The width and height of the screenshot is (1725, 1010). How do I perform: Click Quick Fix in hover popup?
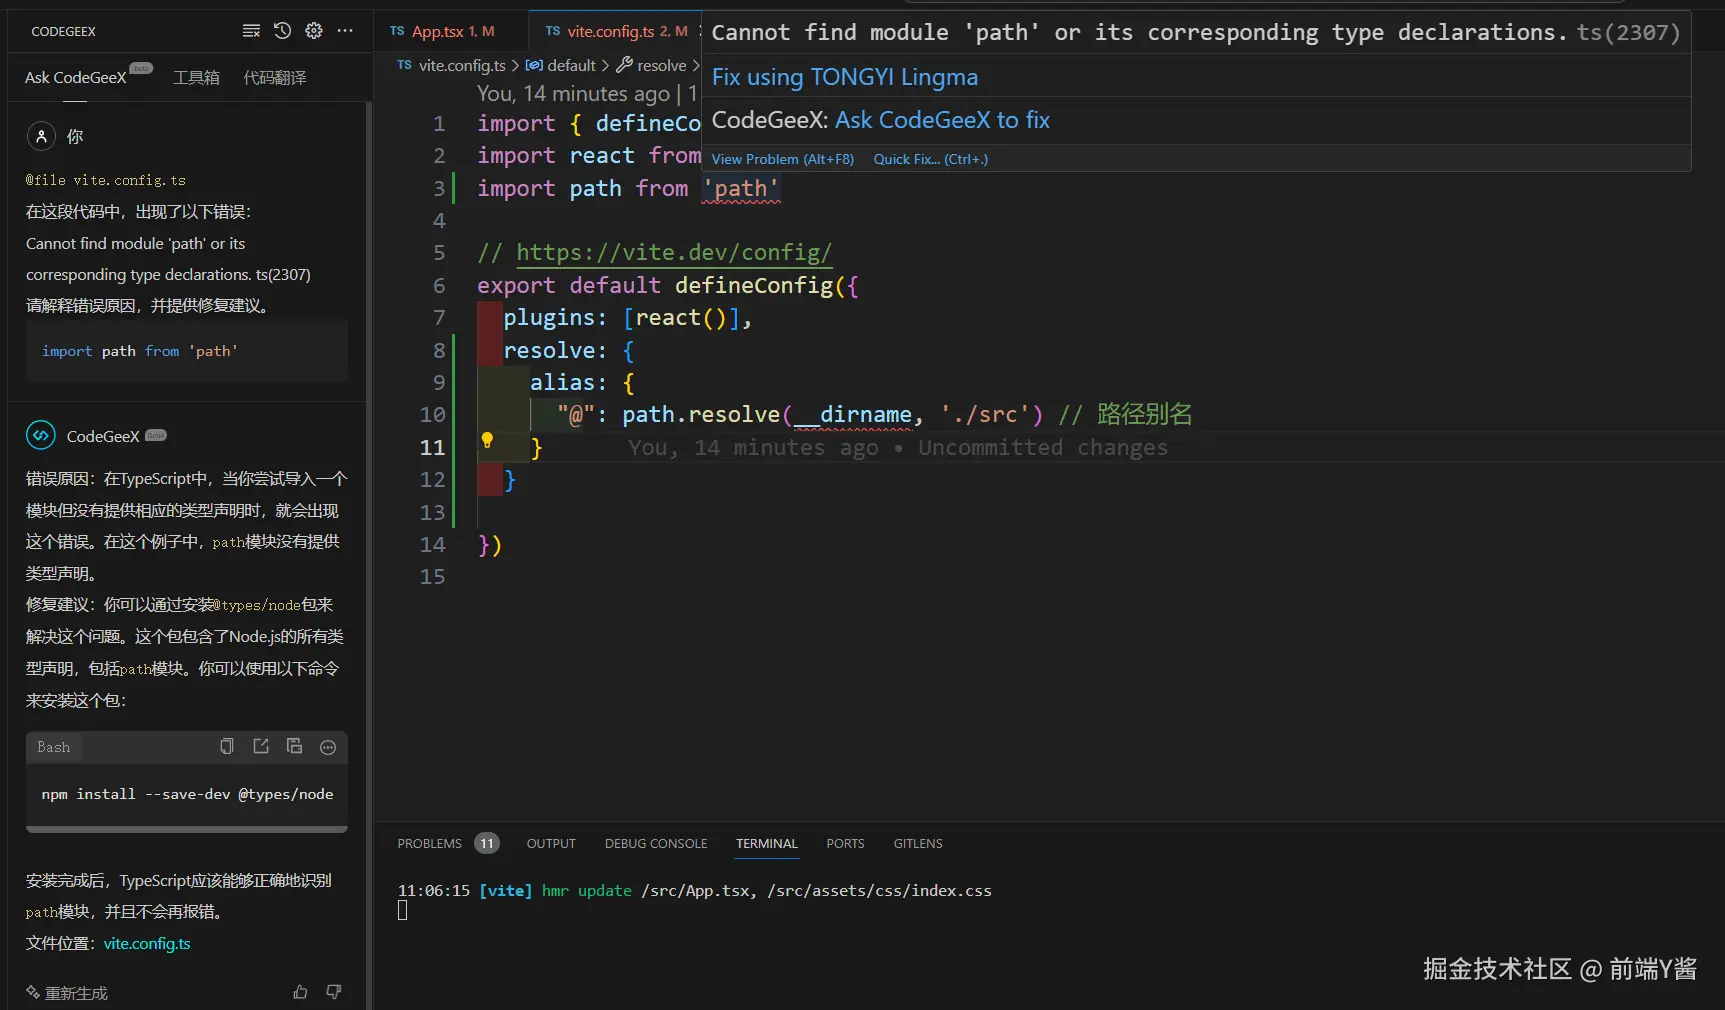(930, 159)
